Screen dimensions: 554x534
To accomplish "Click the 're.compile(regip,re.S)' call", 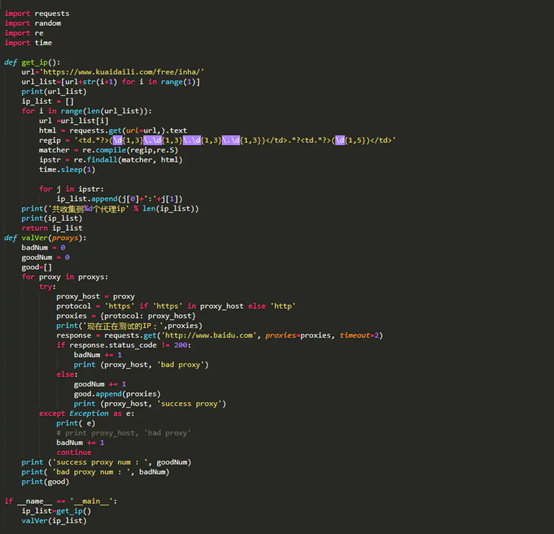I will tap(130, 150).
